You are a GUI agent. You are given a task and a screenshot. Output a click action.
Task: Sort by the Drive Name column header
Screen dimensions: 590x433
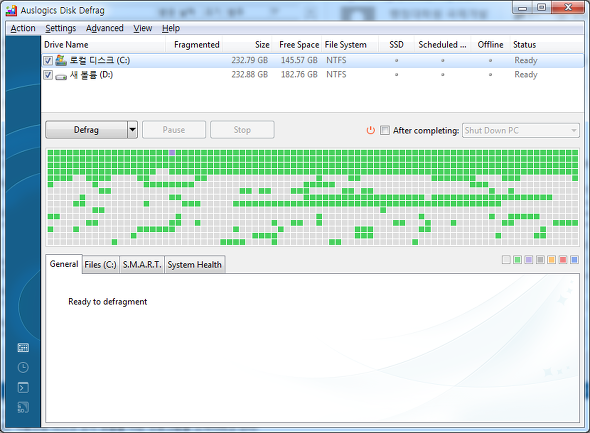tap(103, 45)
